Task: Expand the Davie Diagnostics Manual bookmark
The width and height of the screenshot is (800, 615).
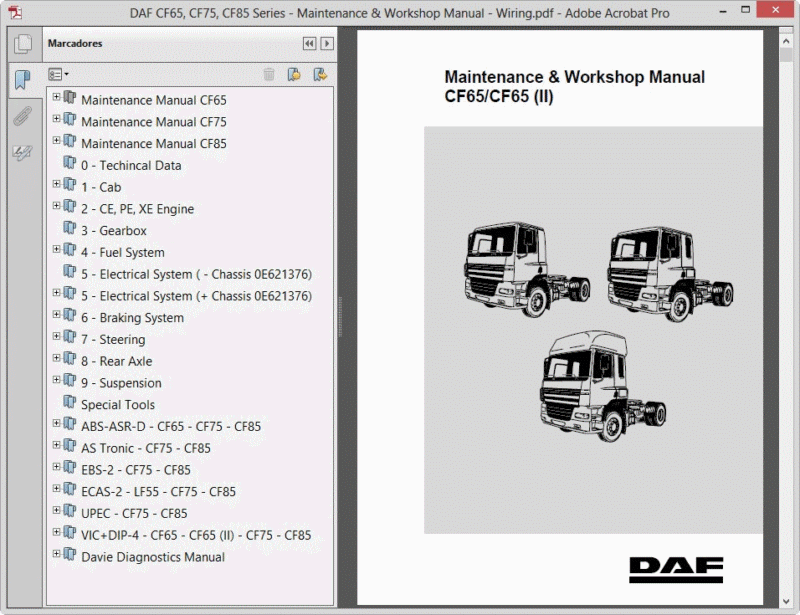Action: click(x=56, y=554)
